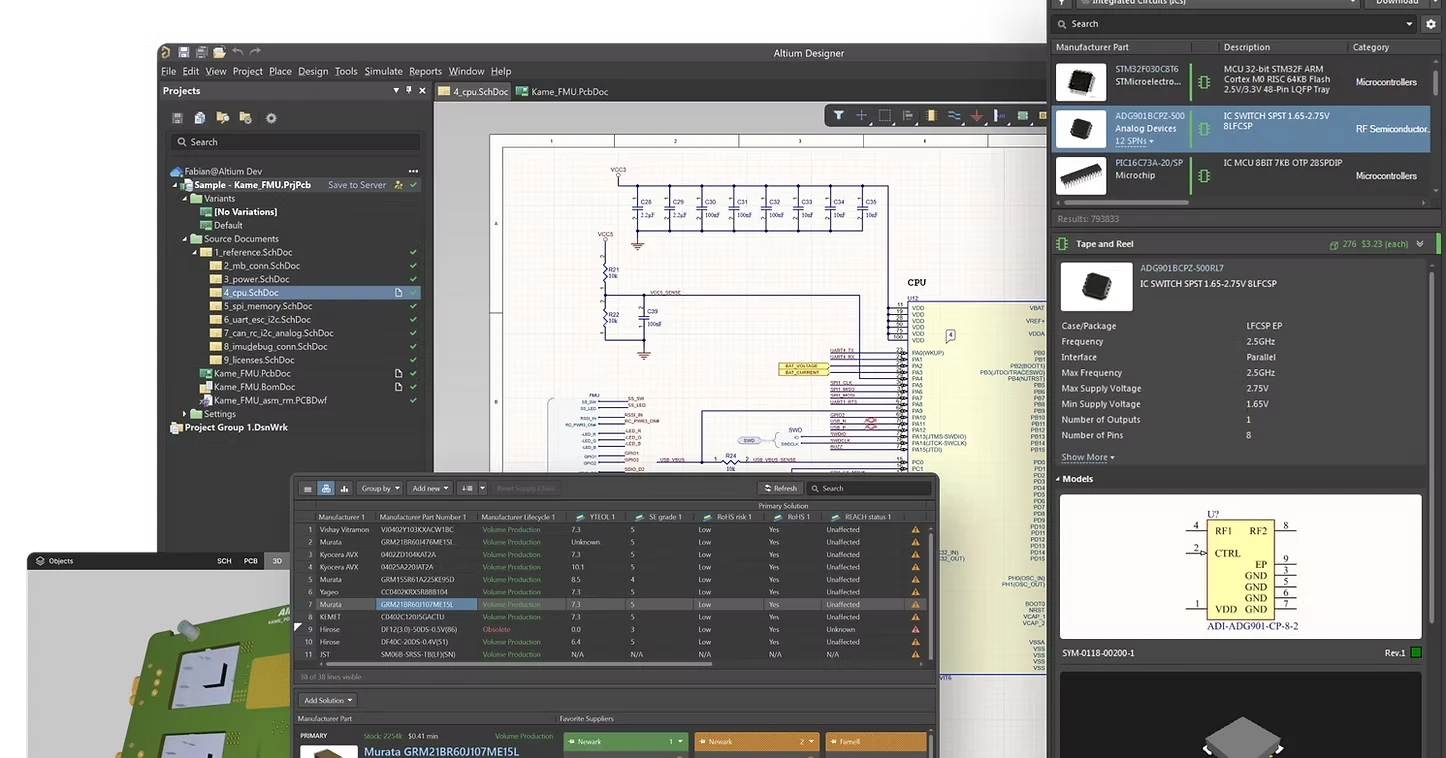The width and height of the screenshot is (1446, 758).
Task: Click the sort order icon in ActiveBOM toolbar
Action: click(467, 488)
